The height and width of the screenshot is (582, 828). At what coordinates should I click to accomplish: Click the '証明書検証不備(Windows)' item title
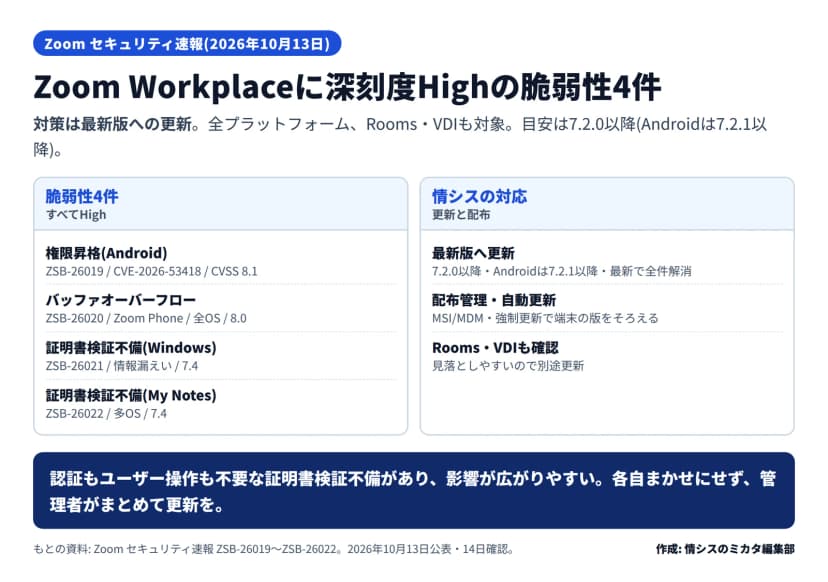(131, 348)
